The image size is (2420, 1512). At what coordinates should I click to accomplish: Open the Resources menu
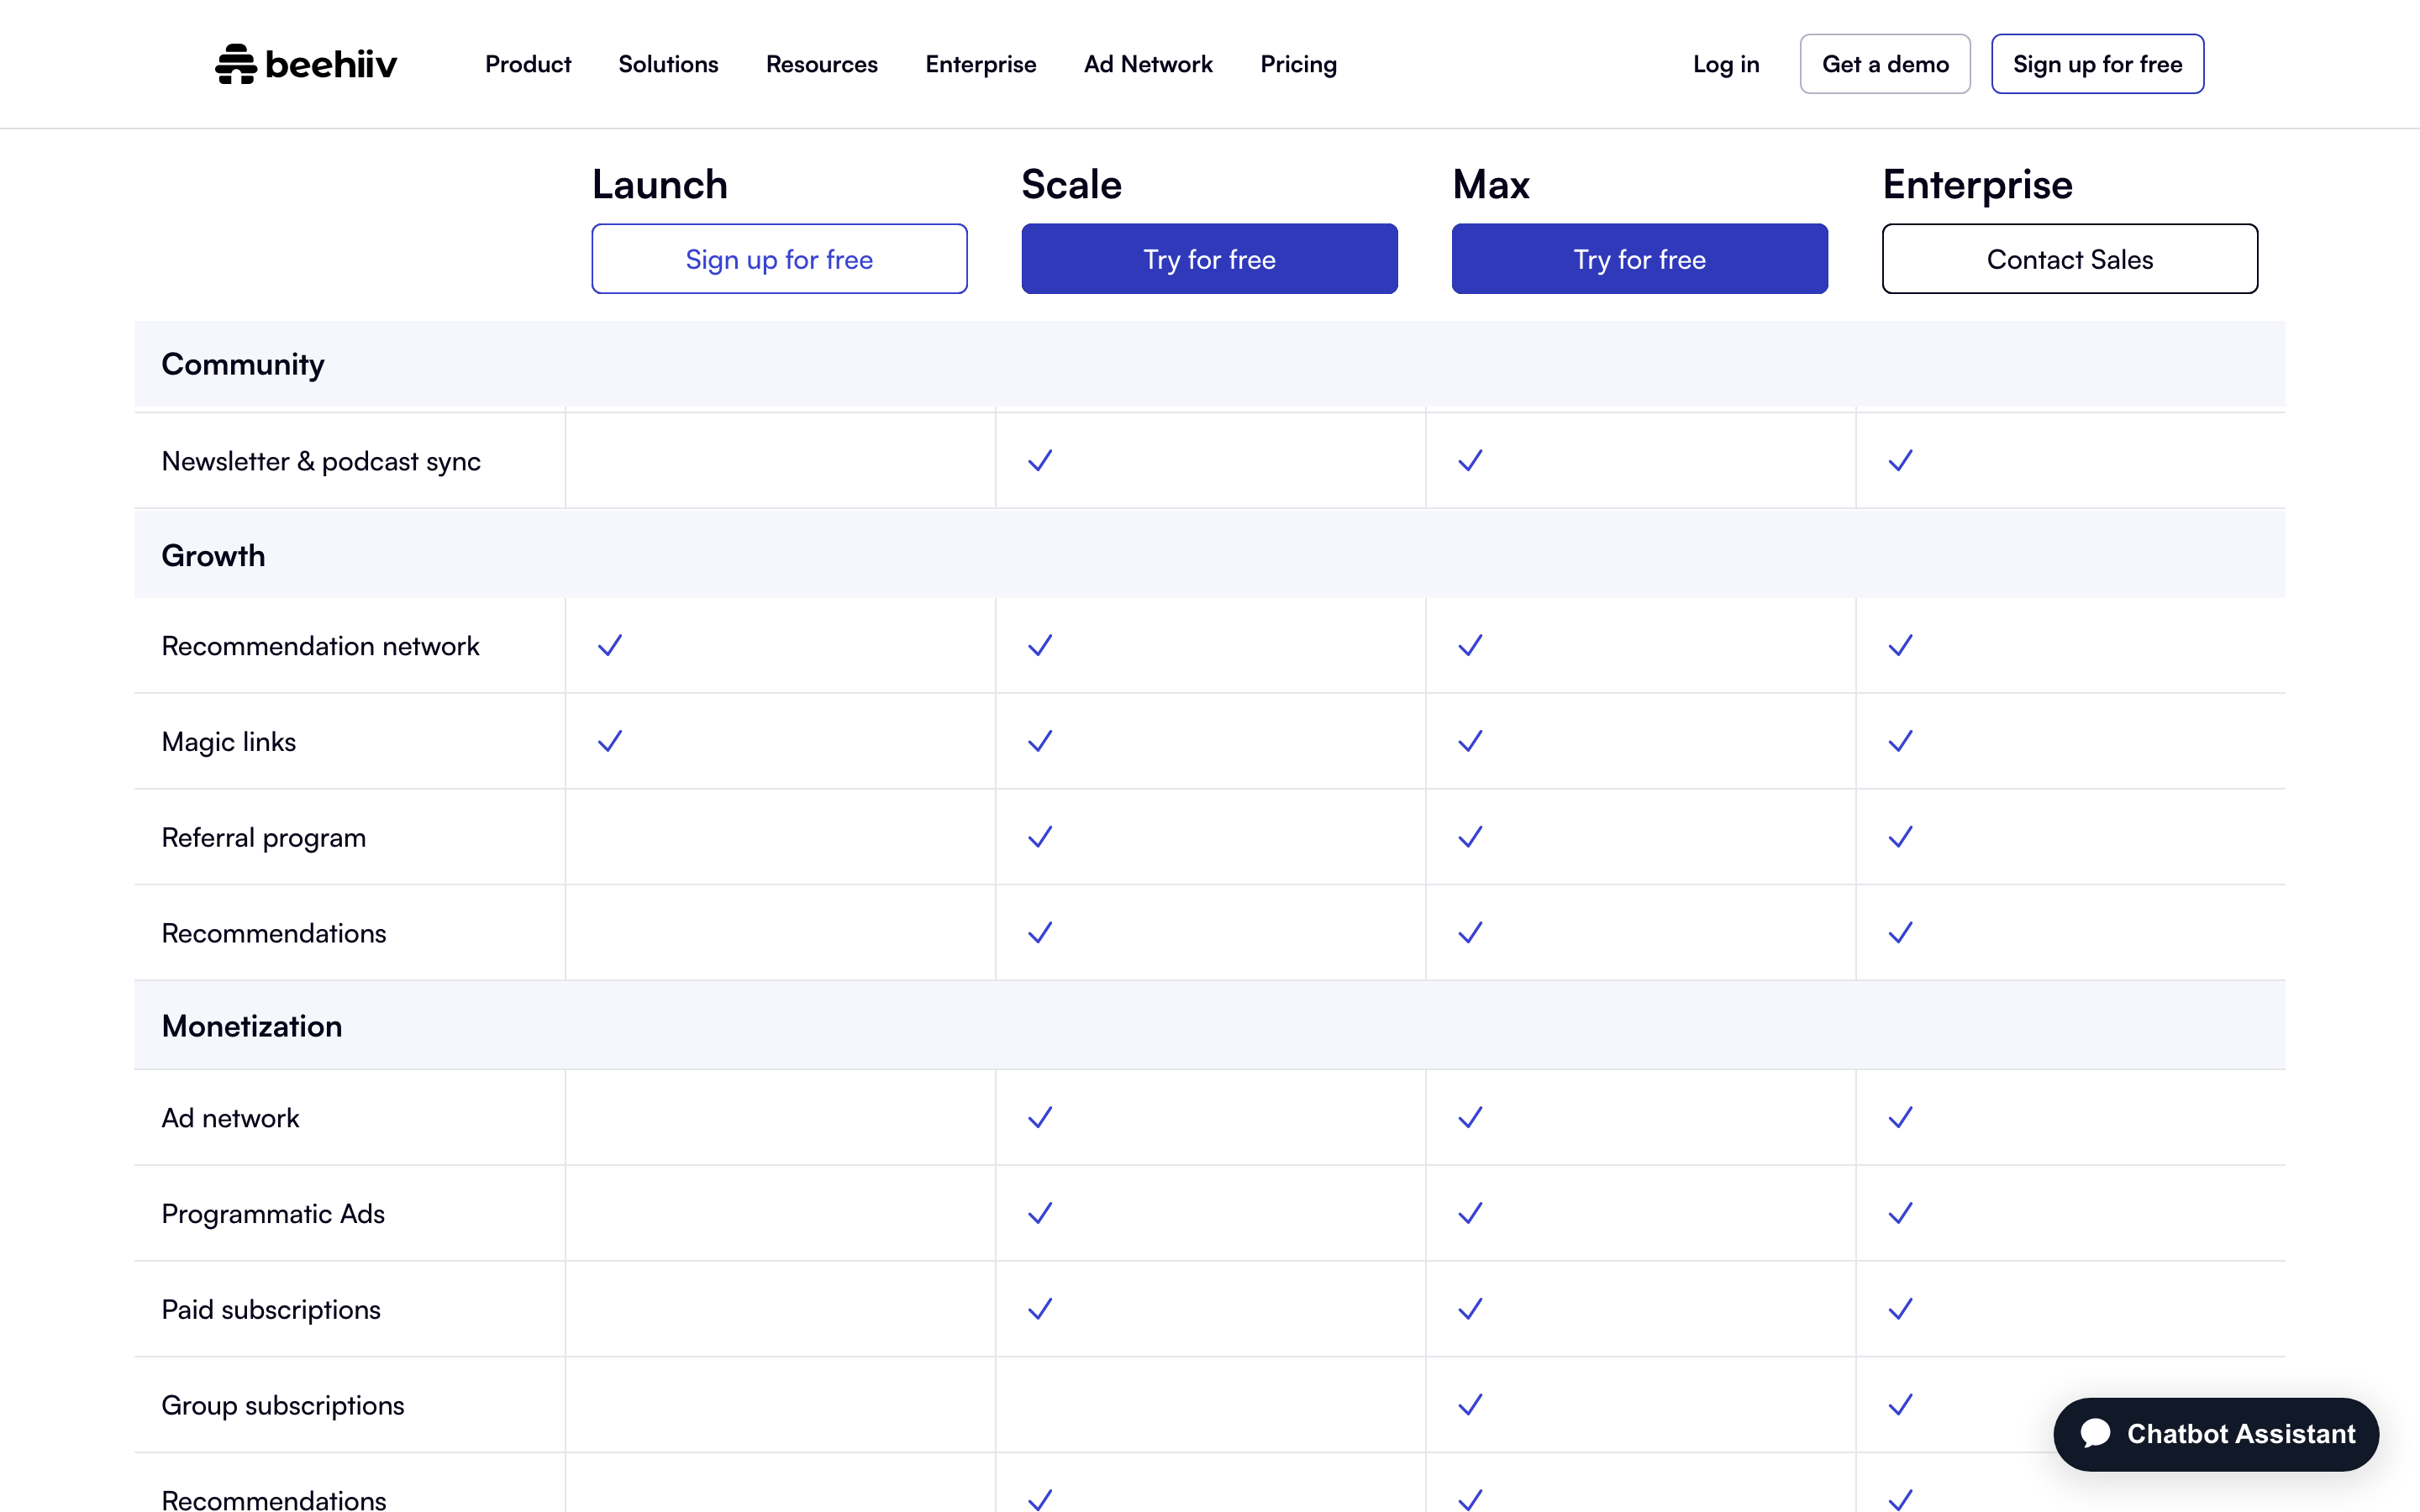822,64
